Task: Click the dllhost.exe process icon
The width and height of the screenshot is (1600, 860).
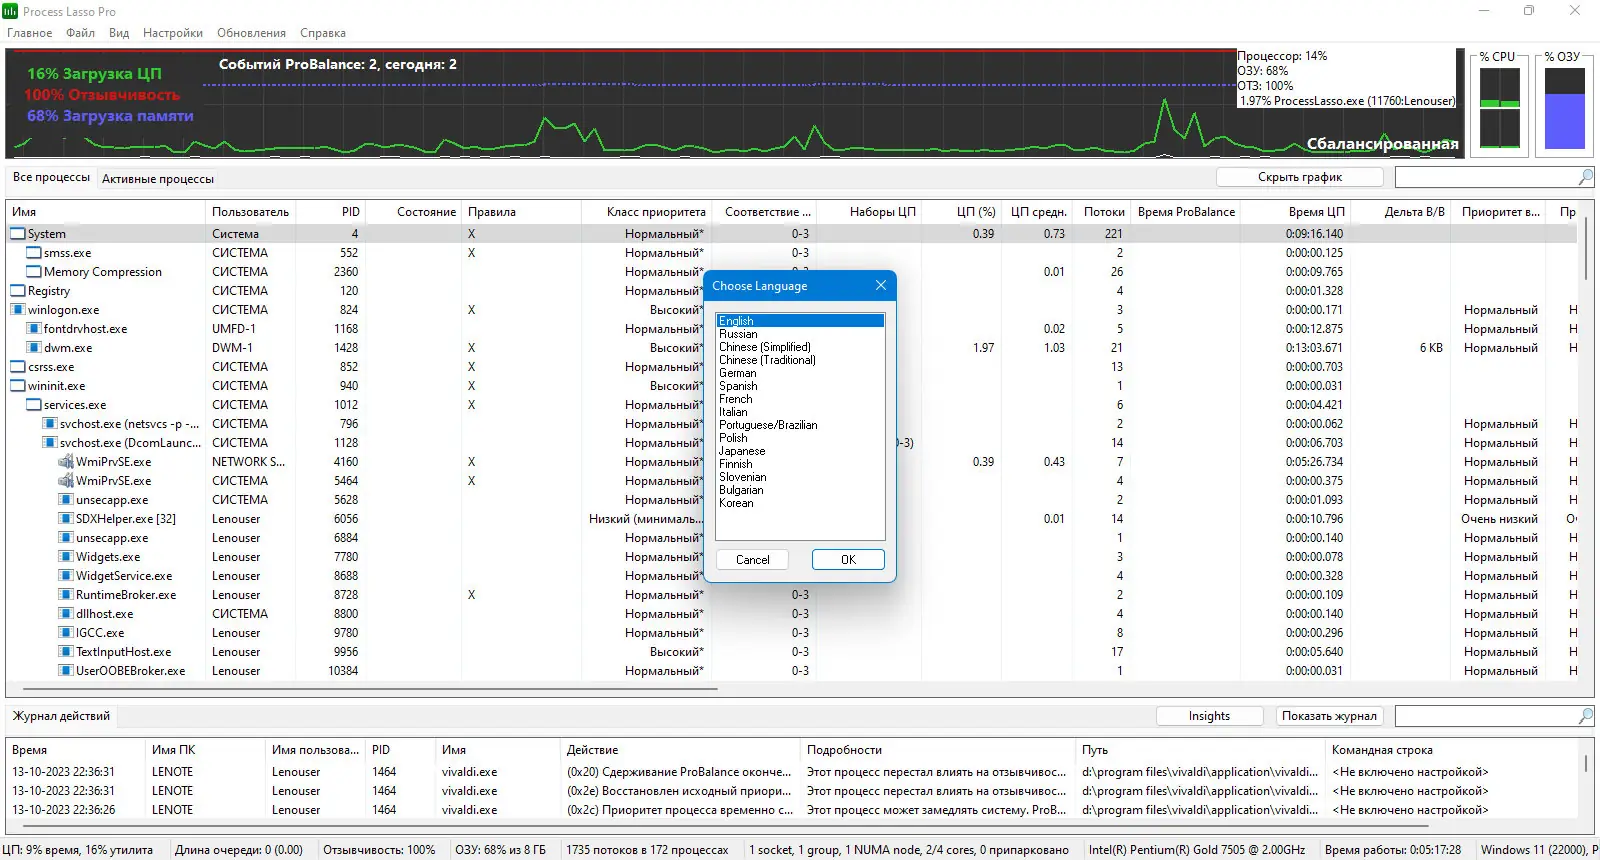Action: click(x=66, y=614)
